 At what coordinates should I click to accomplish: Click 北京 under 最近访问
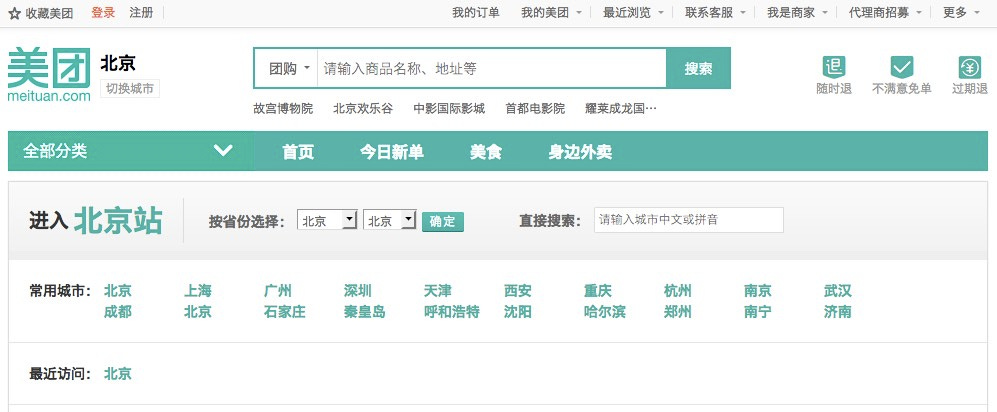coord(118,374)
